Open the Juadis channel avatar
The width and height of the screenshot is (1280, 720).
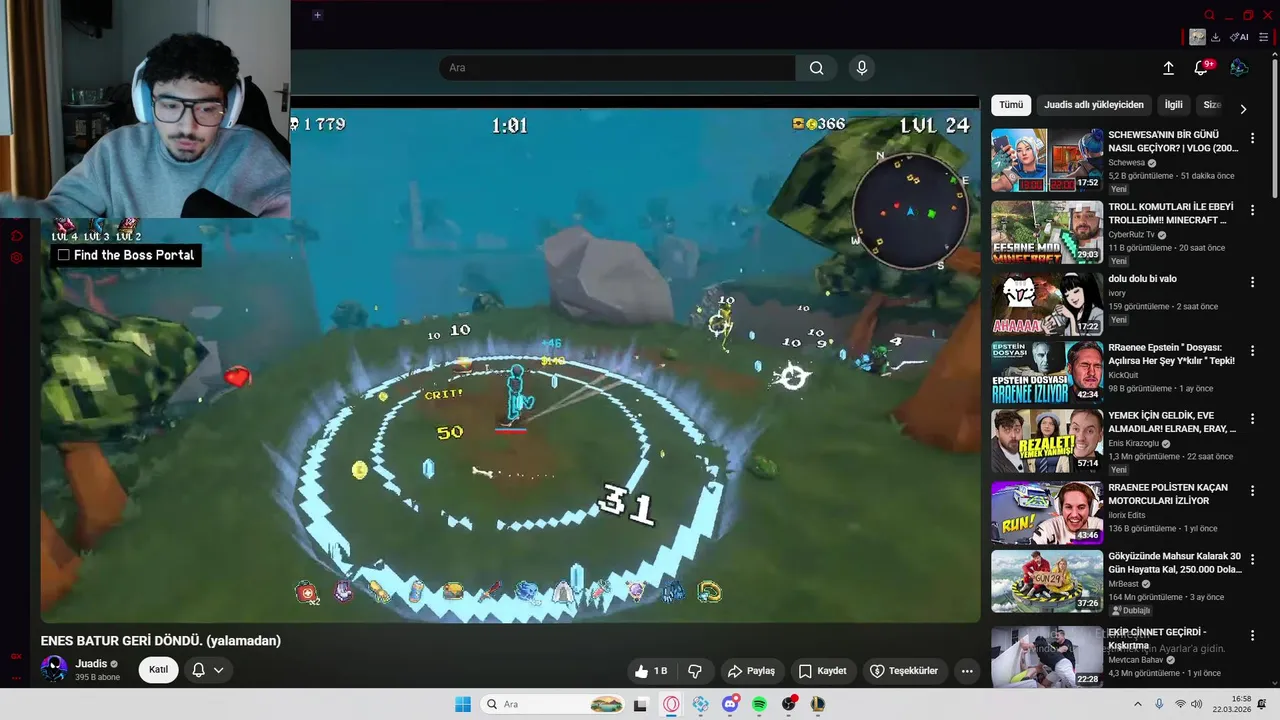[54, 669]
